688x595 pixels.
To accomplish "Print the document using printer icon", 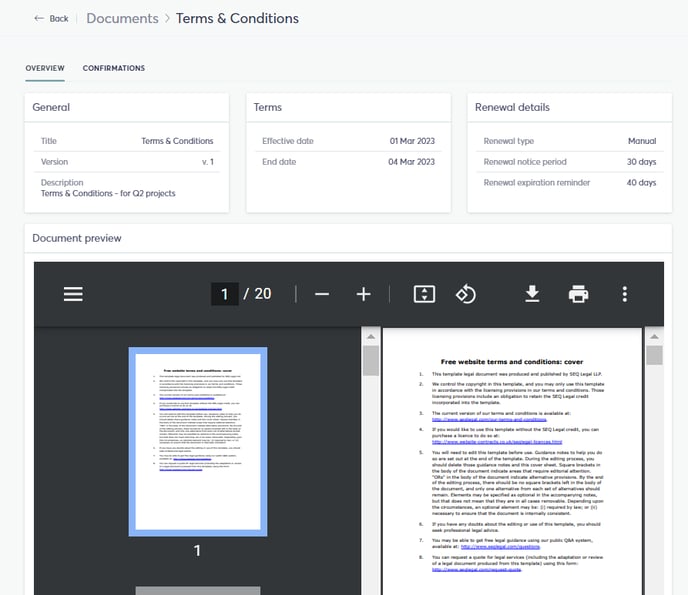I will (578, 294).
